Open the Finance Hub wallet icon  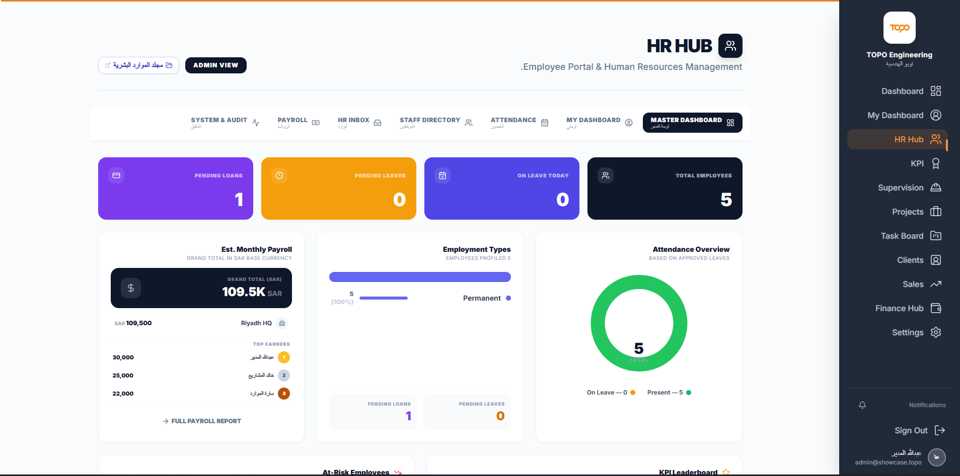pos(936,308)
